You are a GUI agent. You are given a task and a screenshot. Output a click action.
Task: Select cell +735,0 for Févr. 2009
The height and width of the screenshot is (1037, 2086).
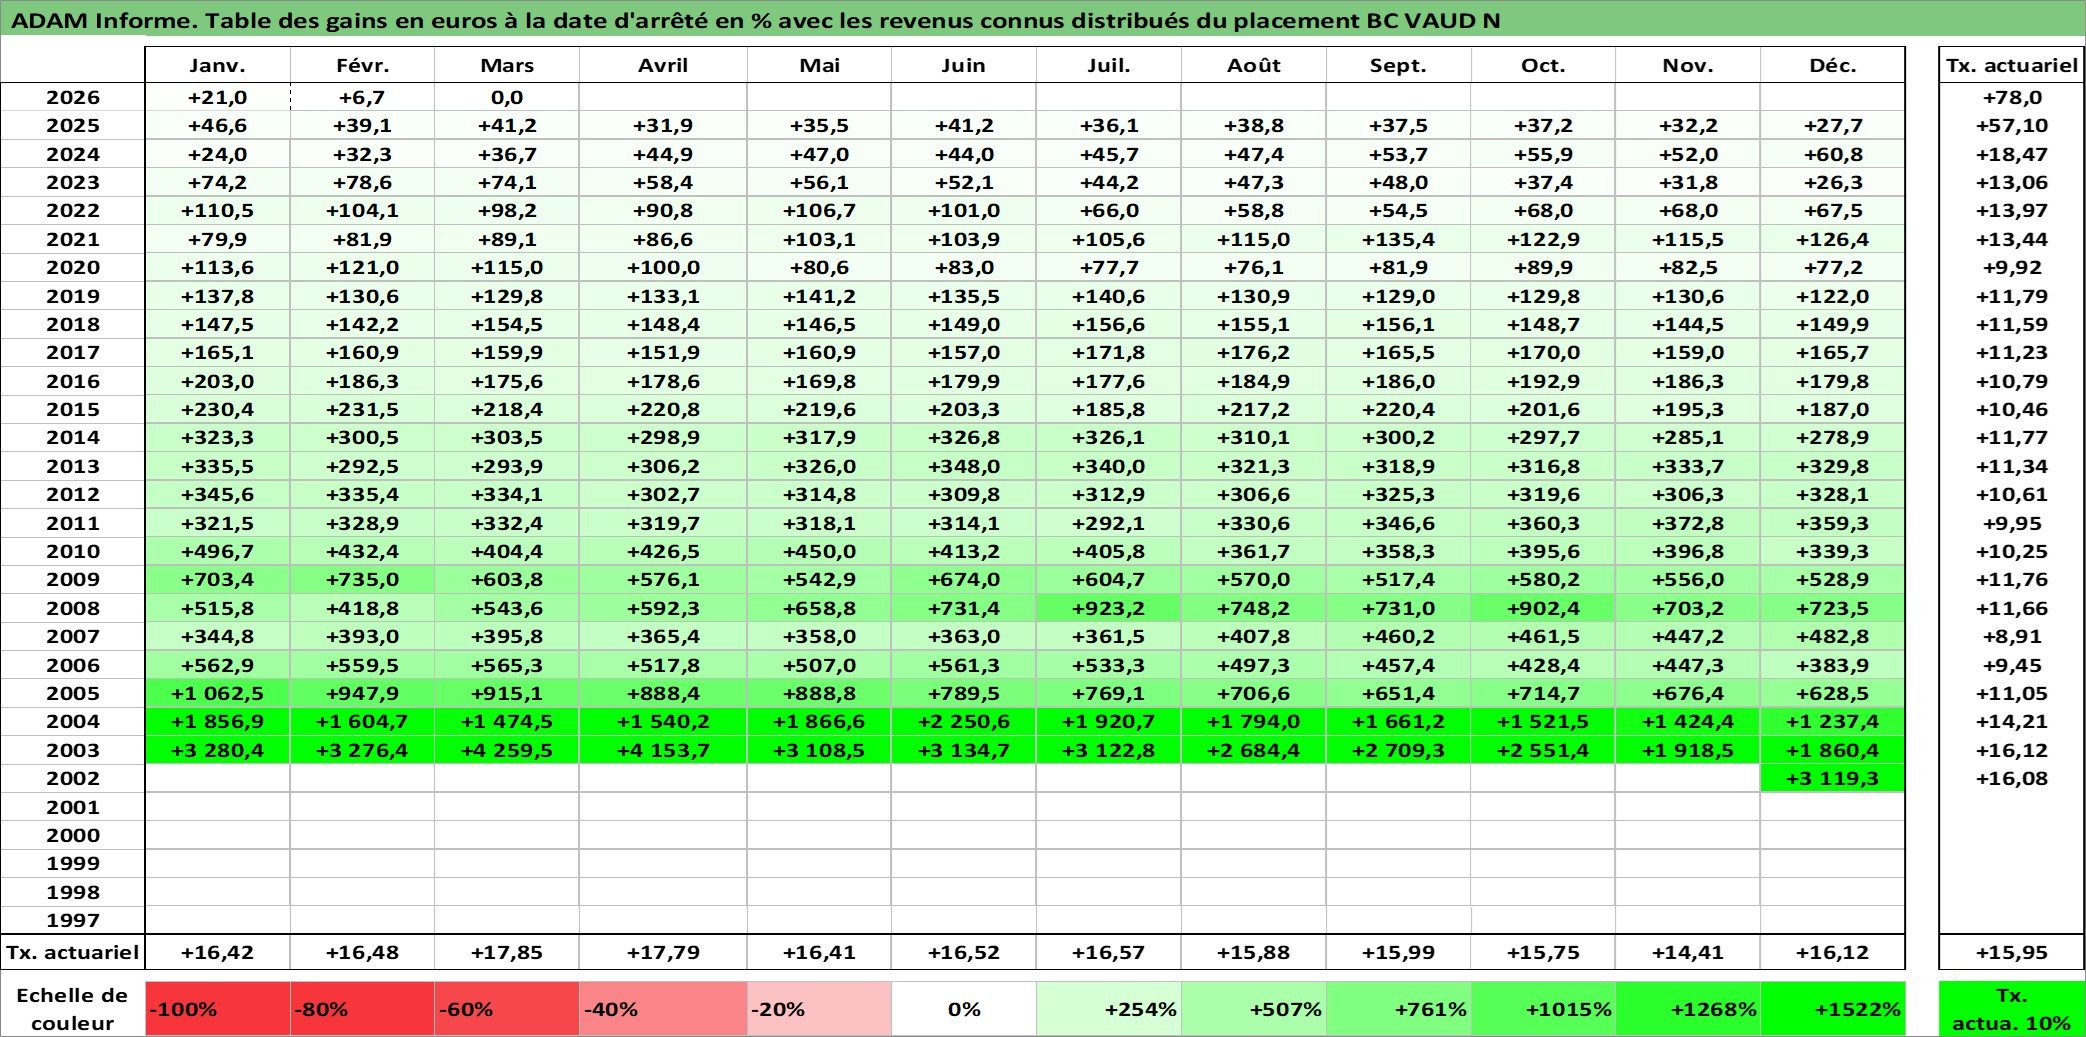coord(362,579)
